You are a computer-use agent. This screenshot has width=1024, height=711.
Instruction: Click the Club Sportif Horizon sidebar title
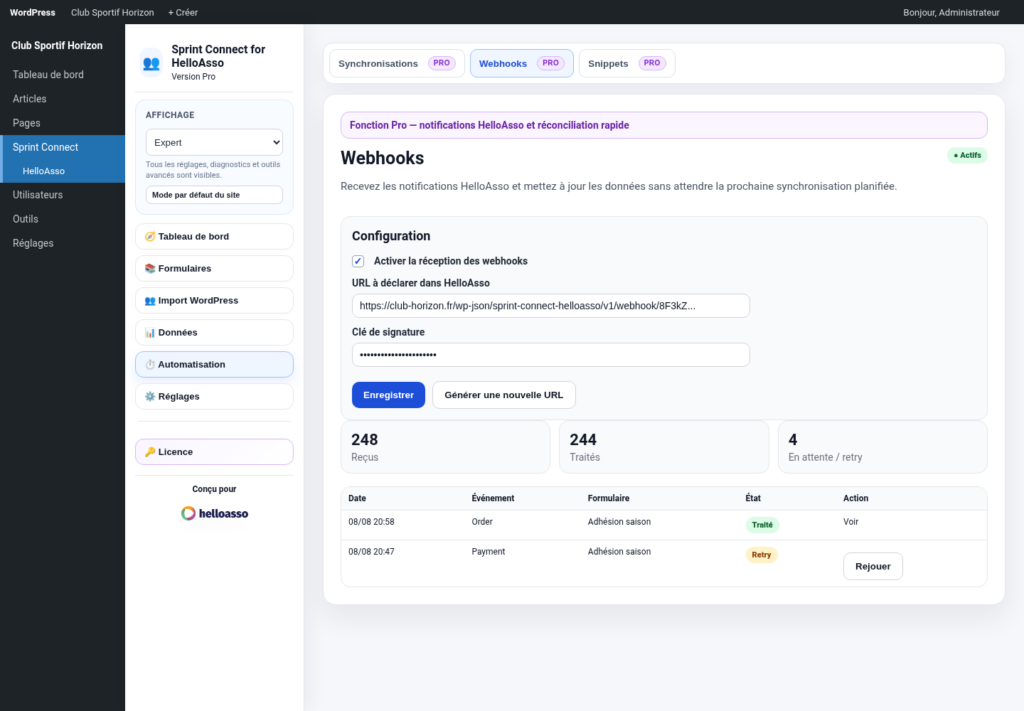[x=57, y=46]
